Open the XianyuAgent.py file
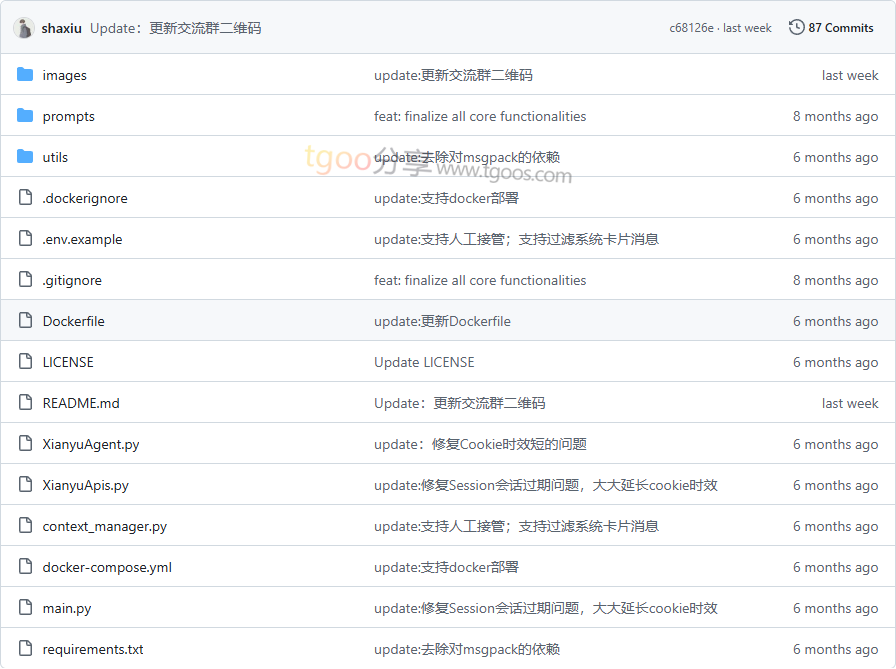896x669 pixels. coord(91,444)
